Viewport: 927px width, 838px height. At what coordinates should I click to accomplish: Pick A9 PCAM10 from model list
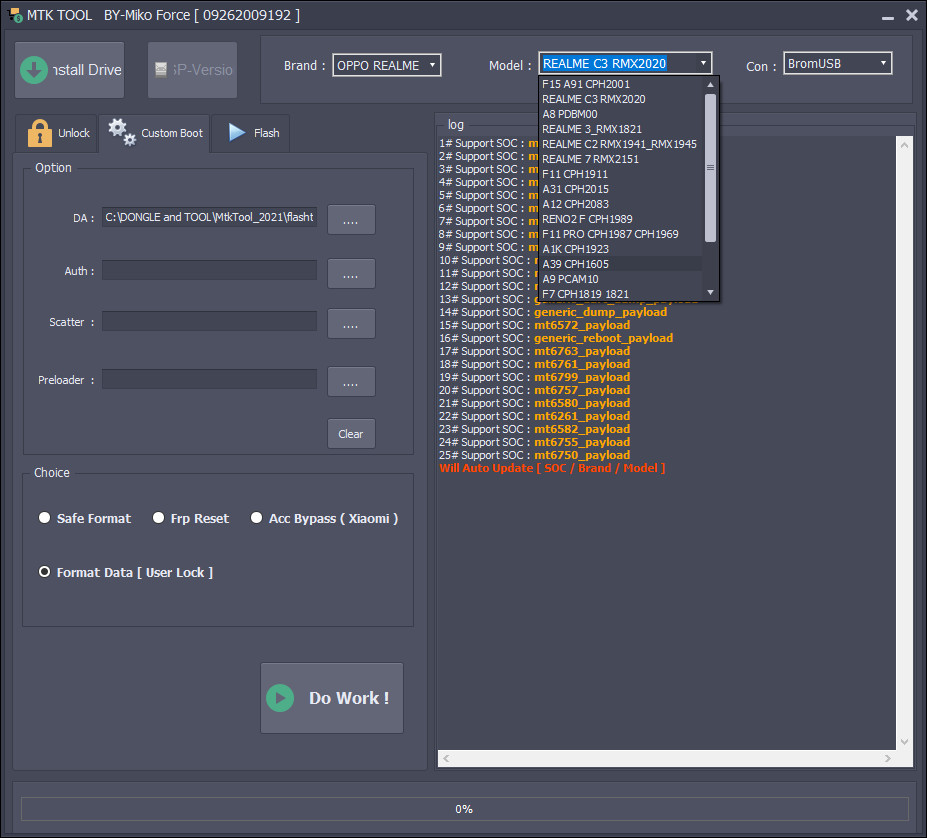pos(621,279)
